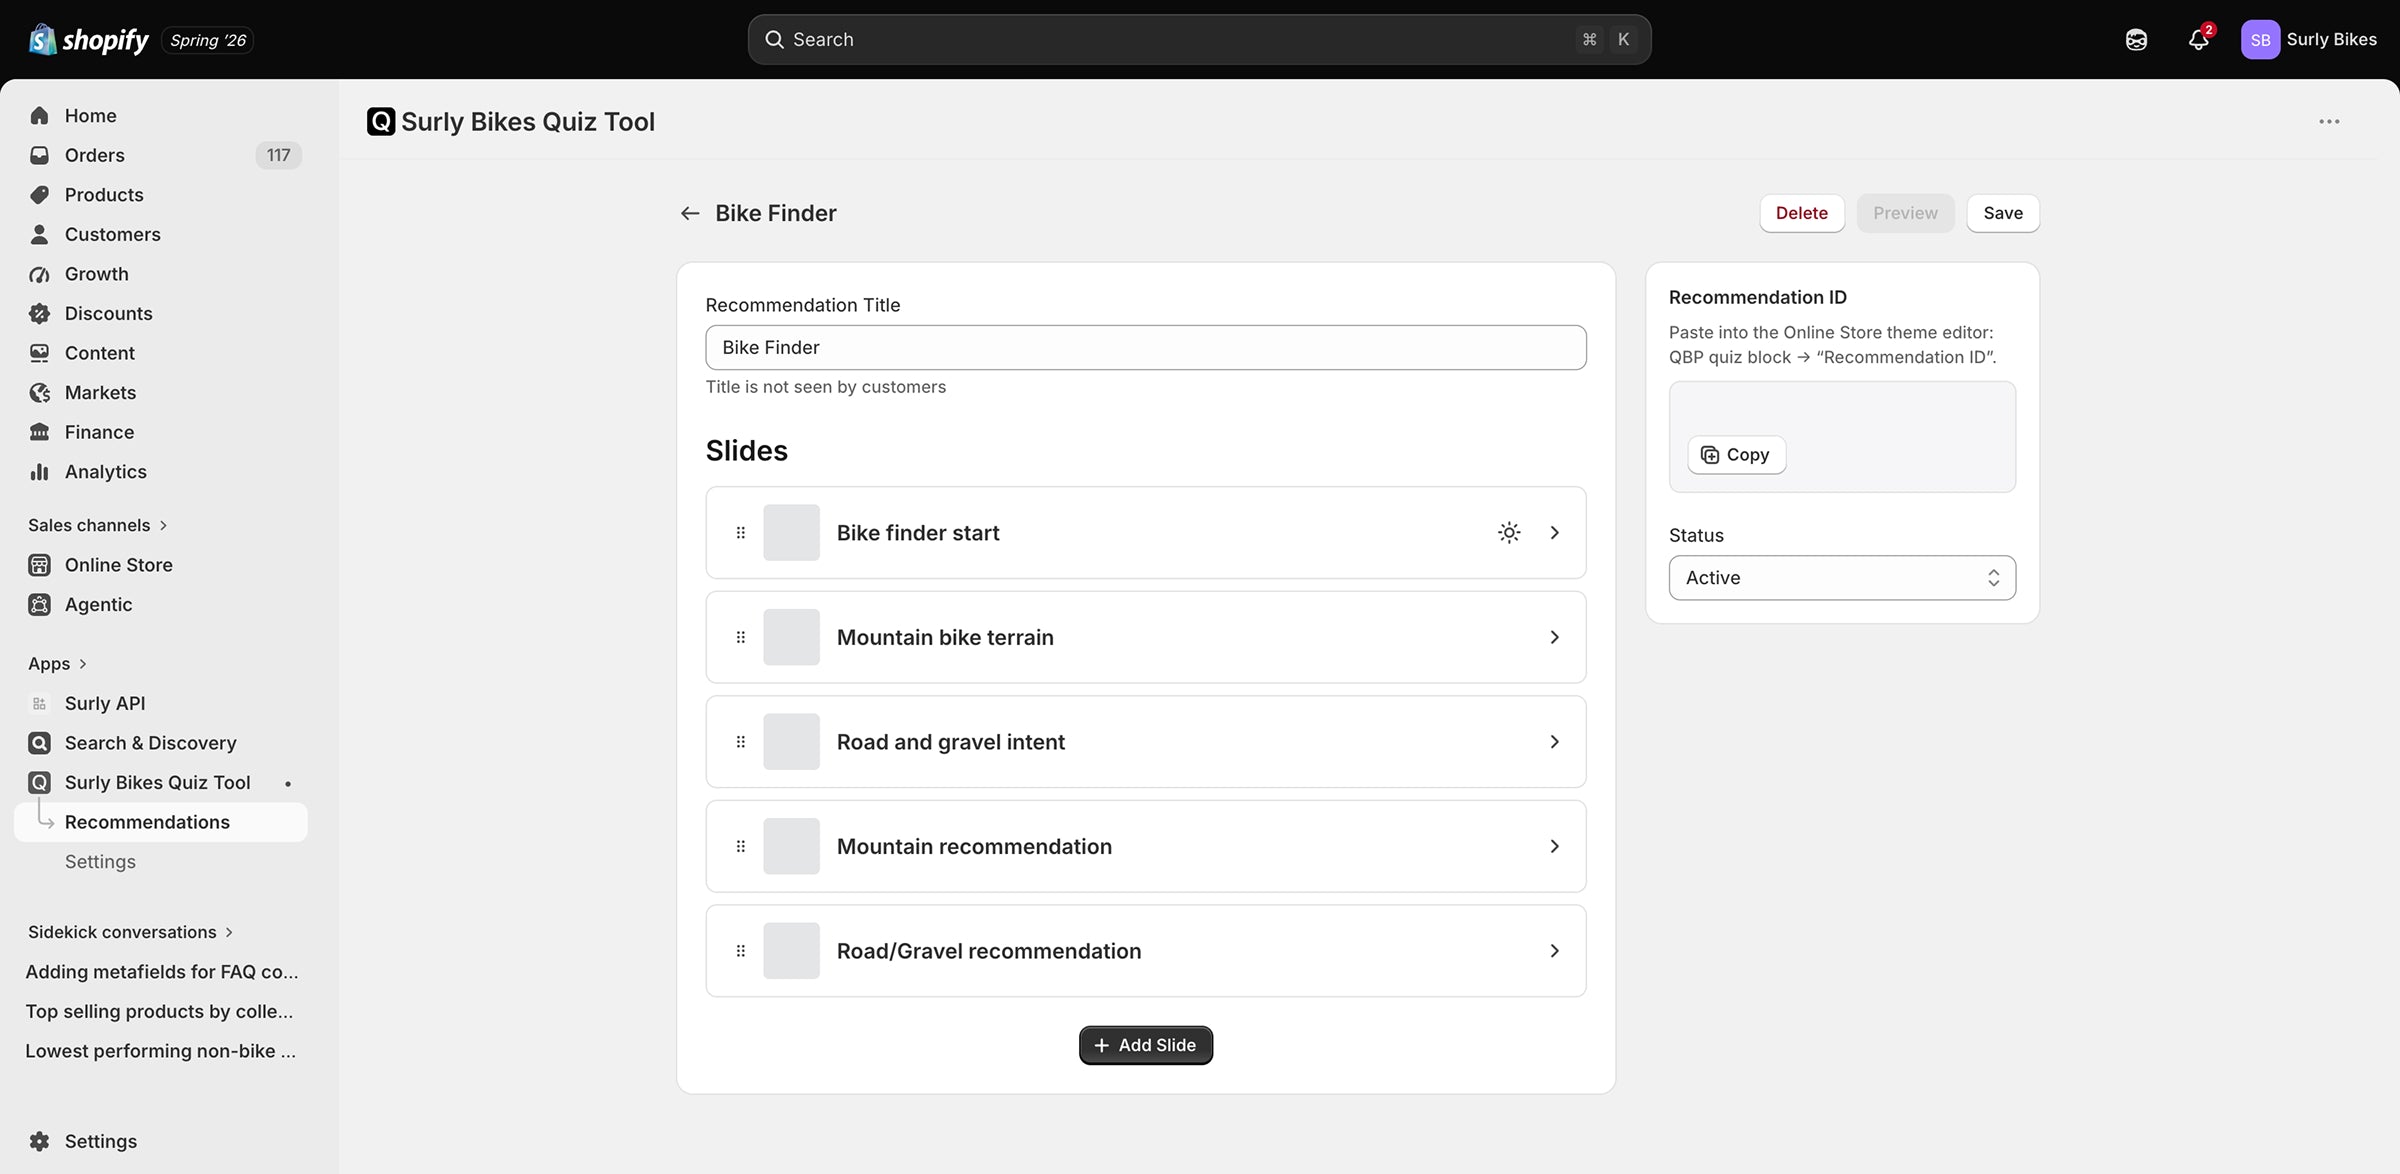Open the Sidekick assistant icon in top bar
The height and width of the screenshot is (1174, 2400).
click(2136, 40)
